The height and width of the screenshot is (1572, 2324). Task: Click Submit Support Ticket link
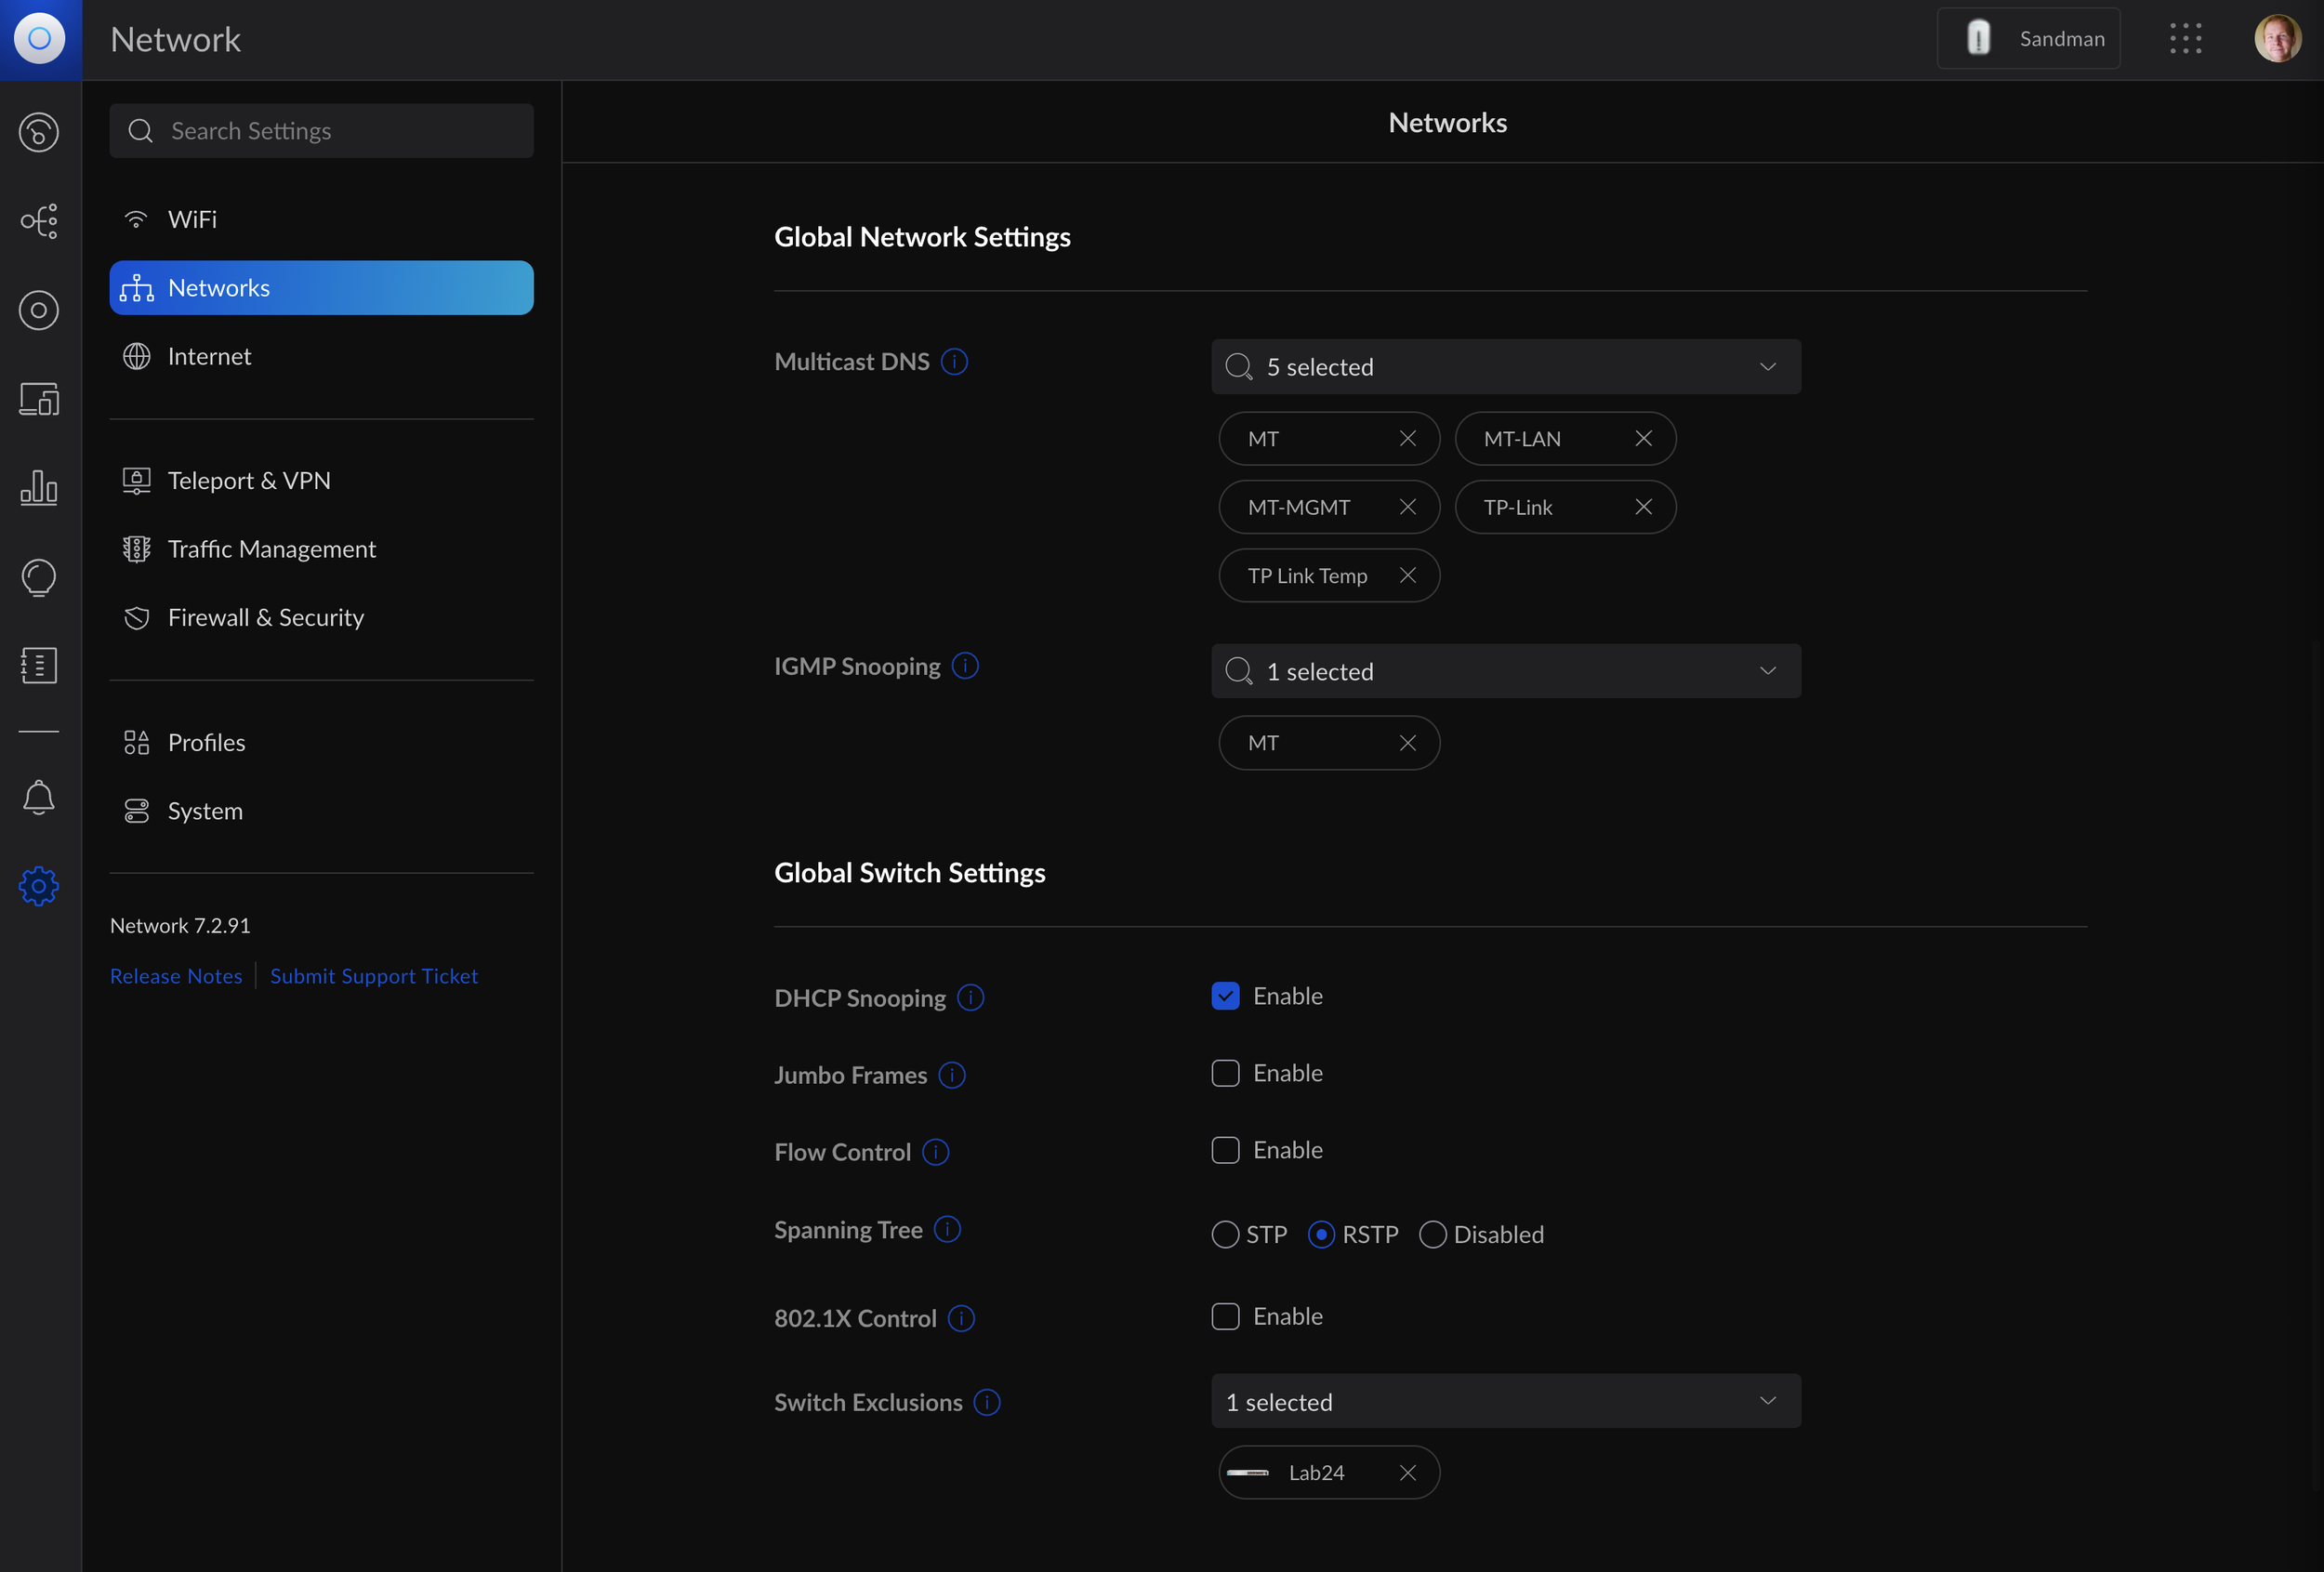tap(373, 976)
